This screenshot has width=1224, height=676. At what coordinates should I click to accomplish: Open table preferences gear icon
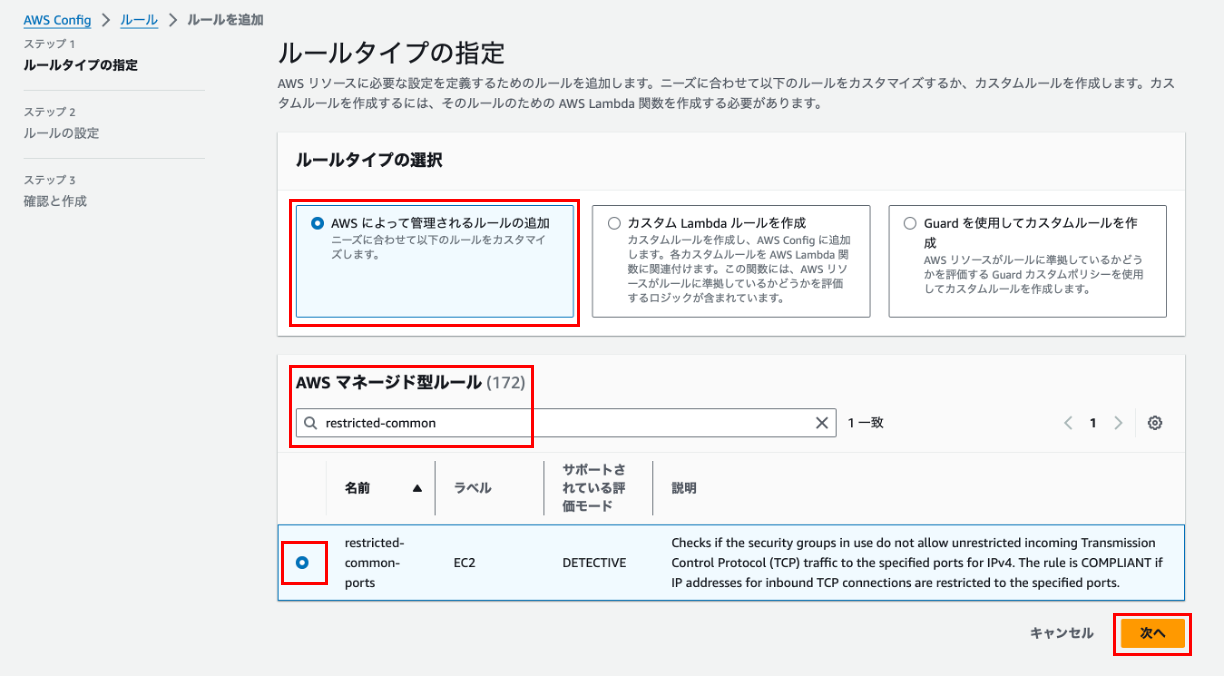pyautogui.click(x=1155, y=423)
